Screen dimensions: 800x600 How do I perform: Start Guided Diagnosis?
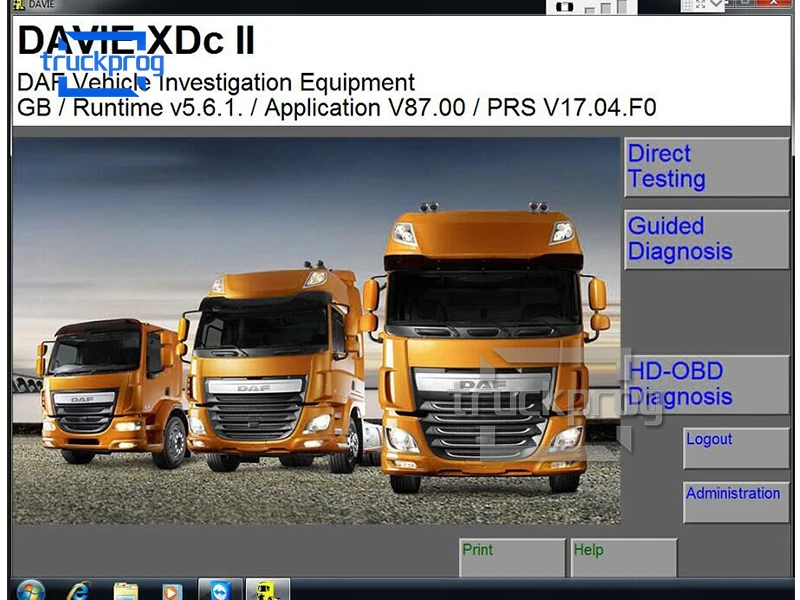click(707, 239)
